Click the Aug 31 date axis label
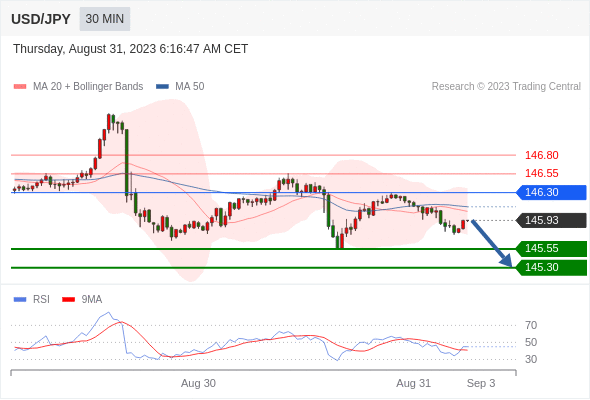 [413, 383]
